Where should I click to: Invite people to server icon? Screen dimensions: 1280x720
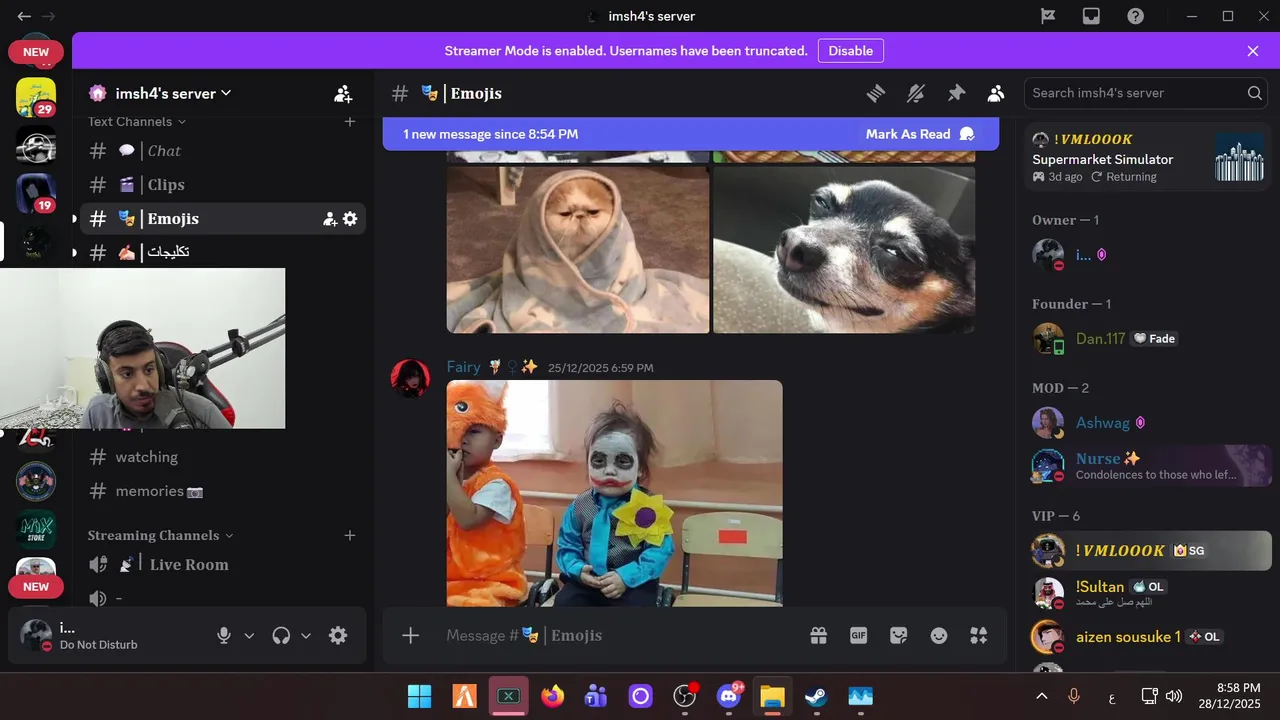tap(343, 94)
